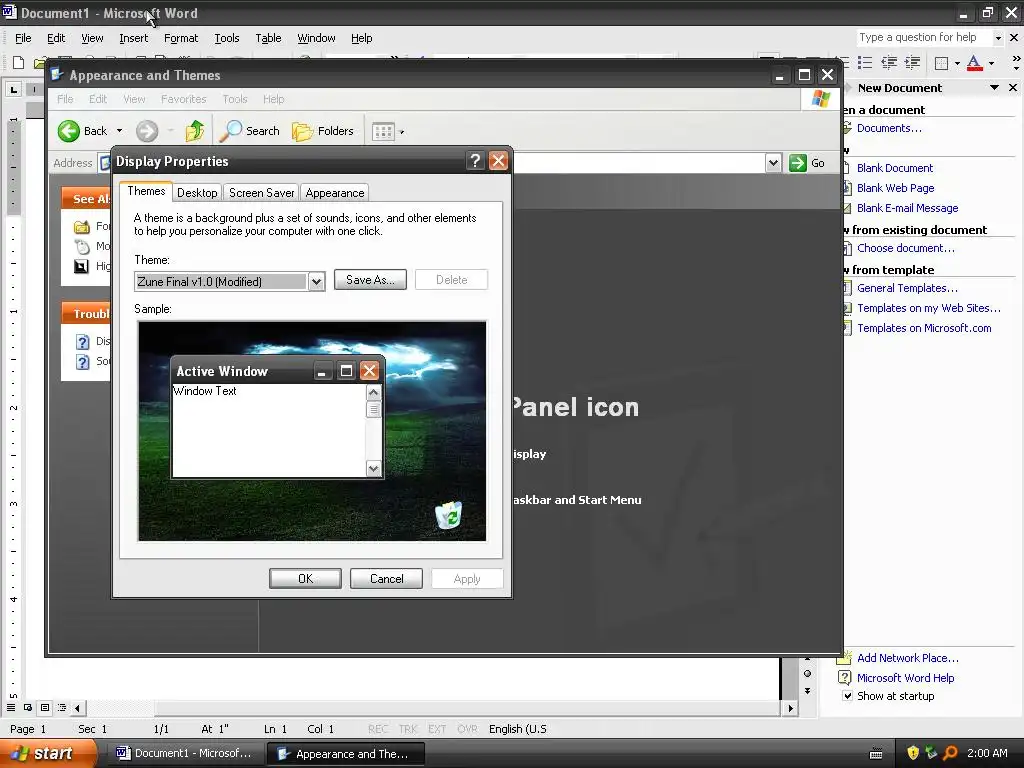Click the security shield icon in system tray

[x=913, y=753]
